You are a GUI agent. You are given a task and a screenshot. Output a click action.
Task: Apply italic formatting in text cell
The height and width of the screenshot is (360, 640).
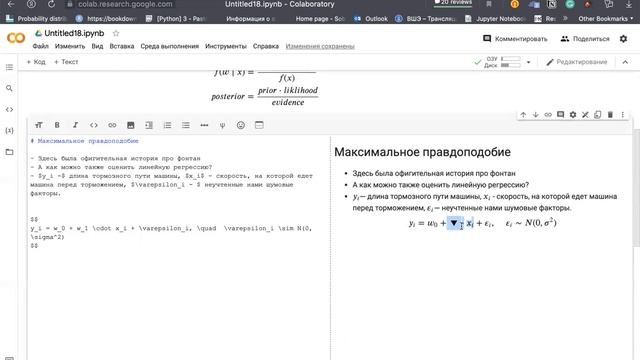click(x=76, y=125)
